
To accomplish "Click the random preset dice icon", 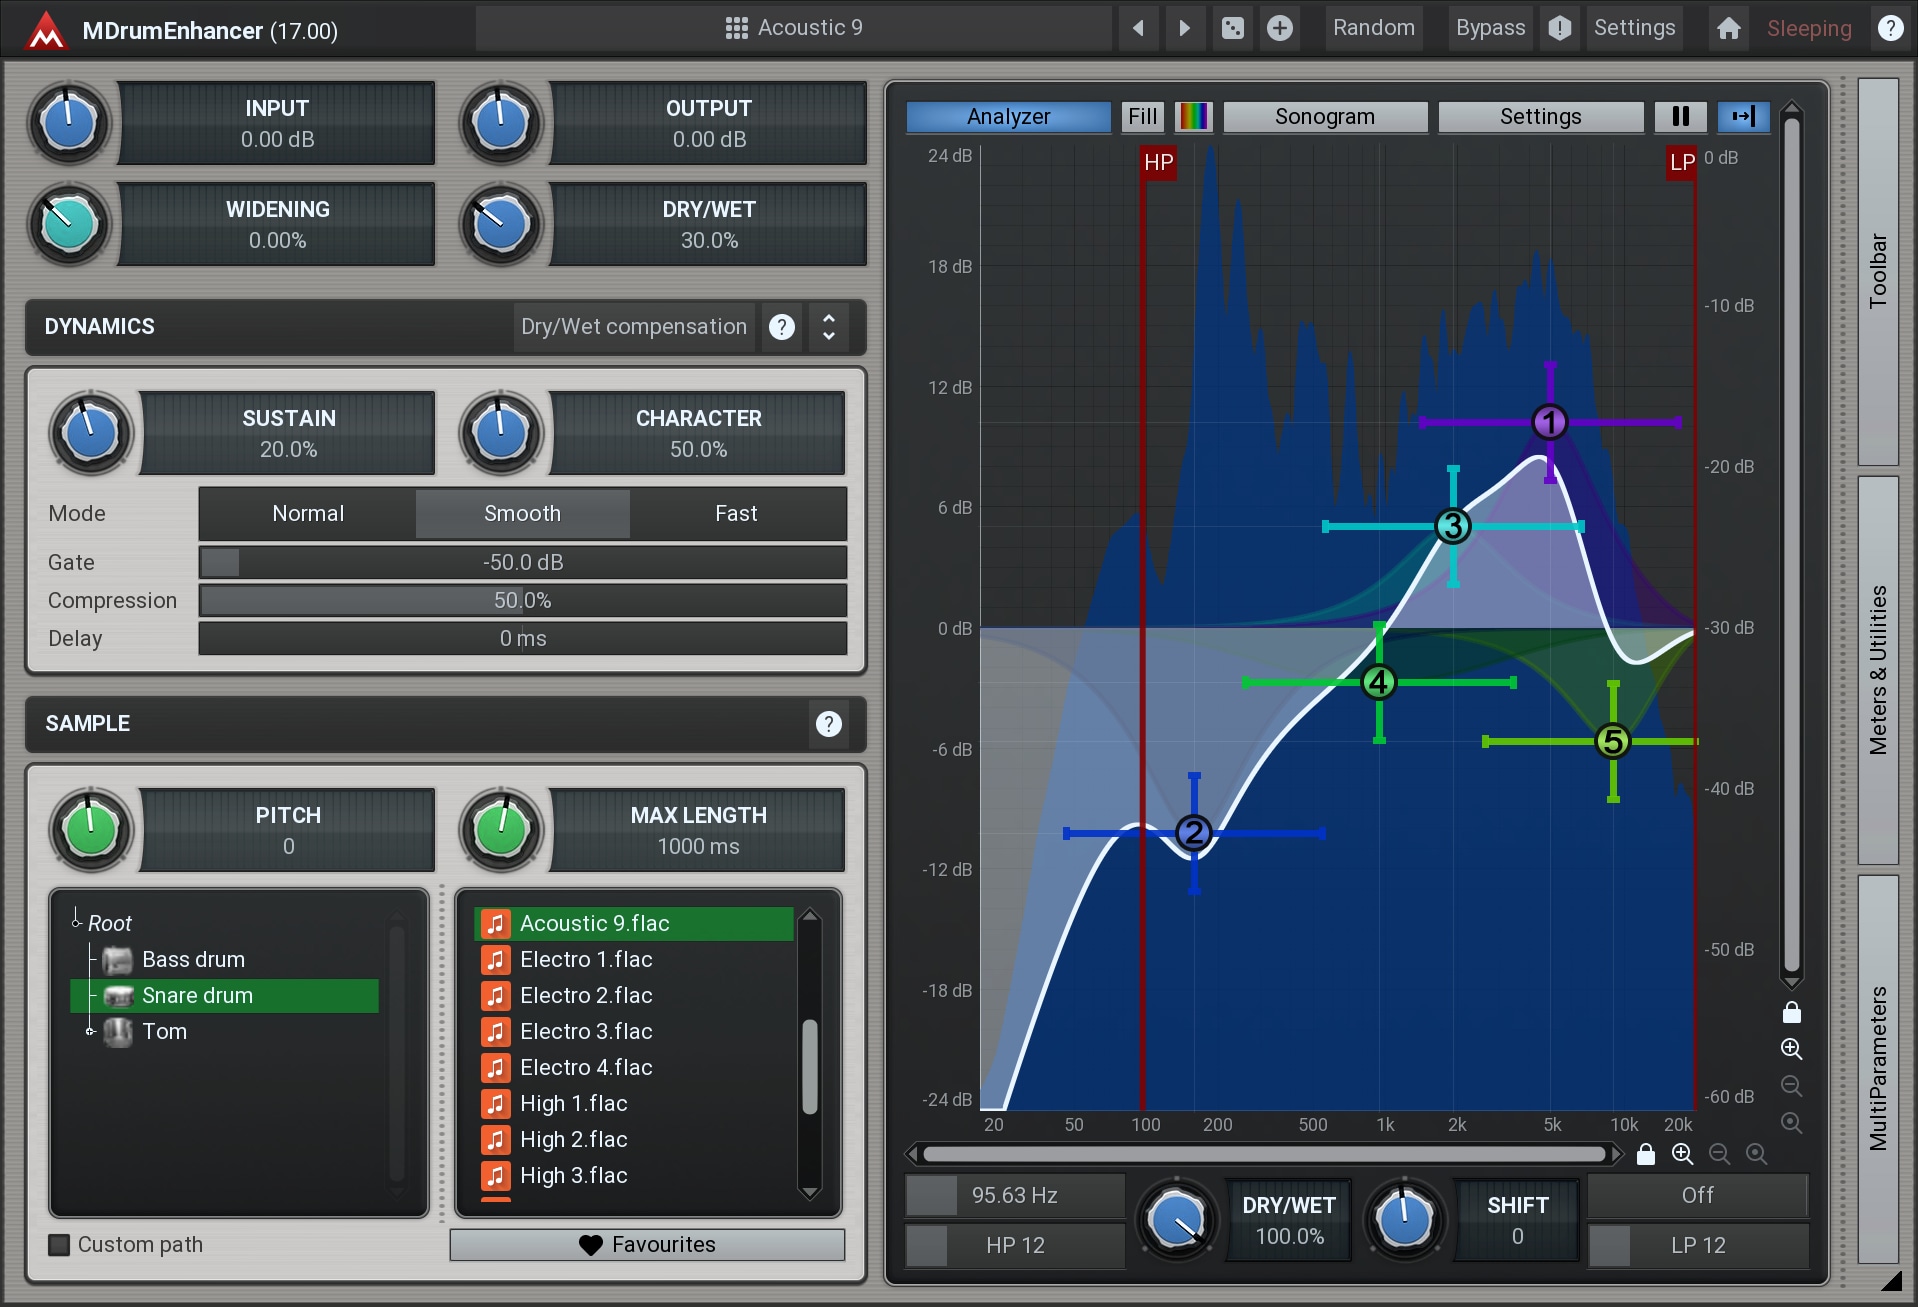I will point(1232,28).
